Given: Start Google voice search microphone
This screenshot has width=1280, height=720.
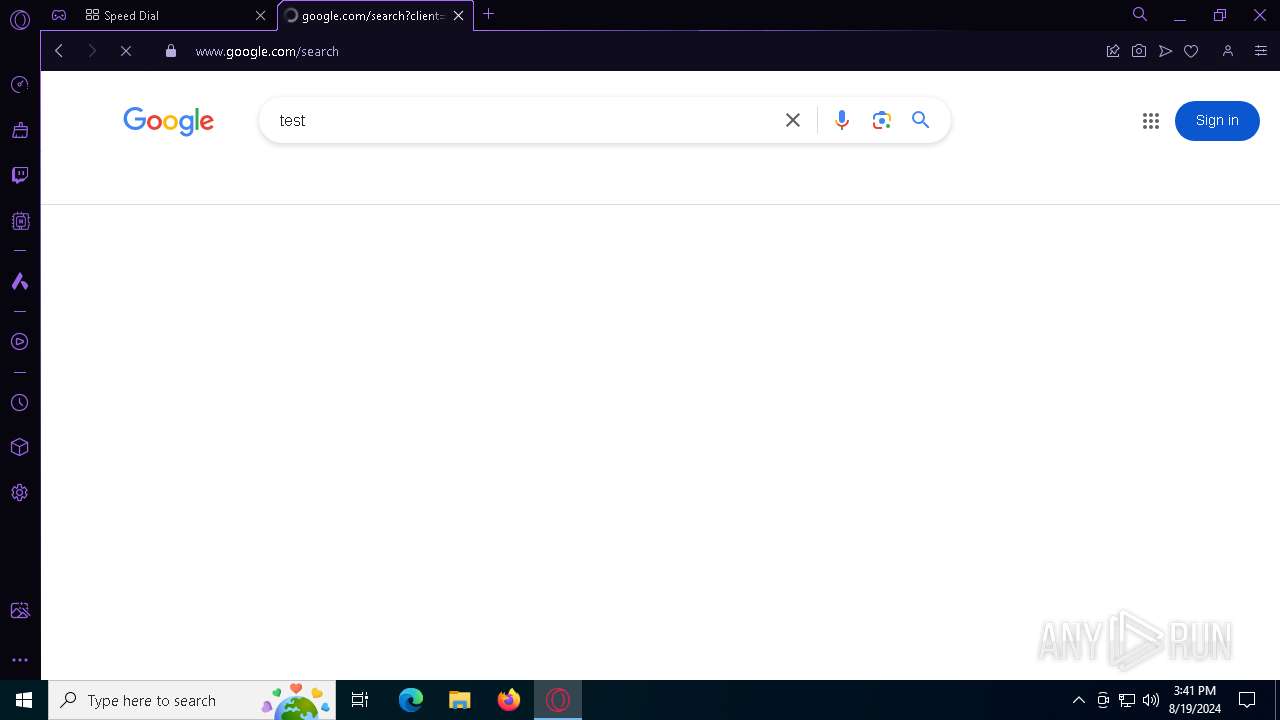Looking at the screenshot, I should point(842,120).
